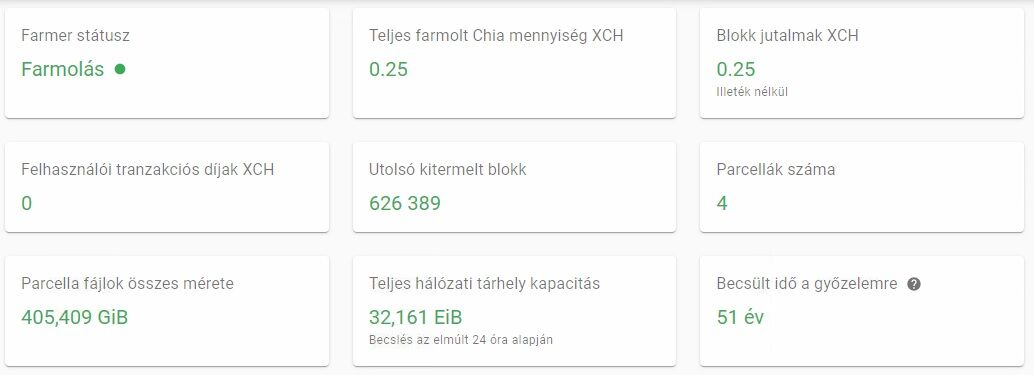The width and height of the screenshot is (1034, 375).
Task: Click the Felhasználói tranzakciós díjak XCH label
Action: coord(148,169)
